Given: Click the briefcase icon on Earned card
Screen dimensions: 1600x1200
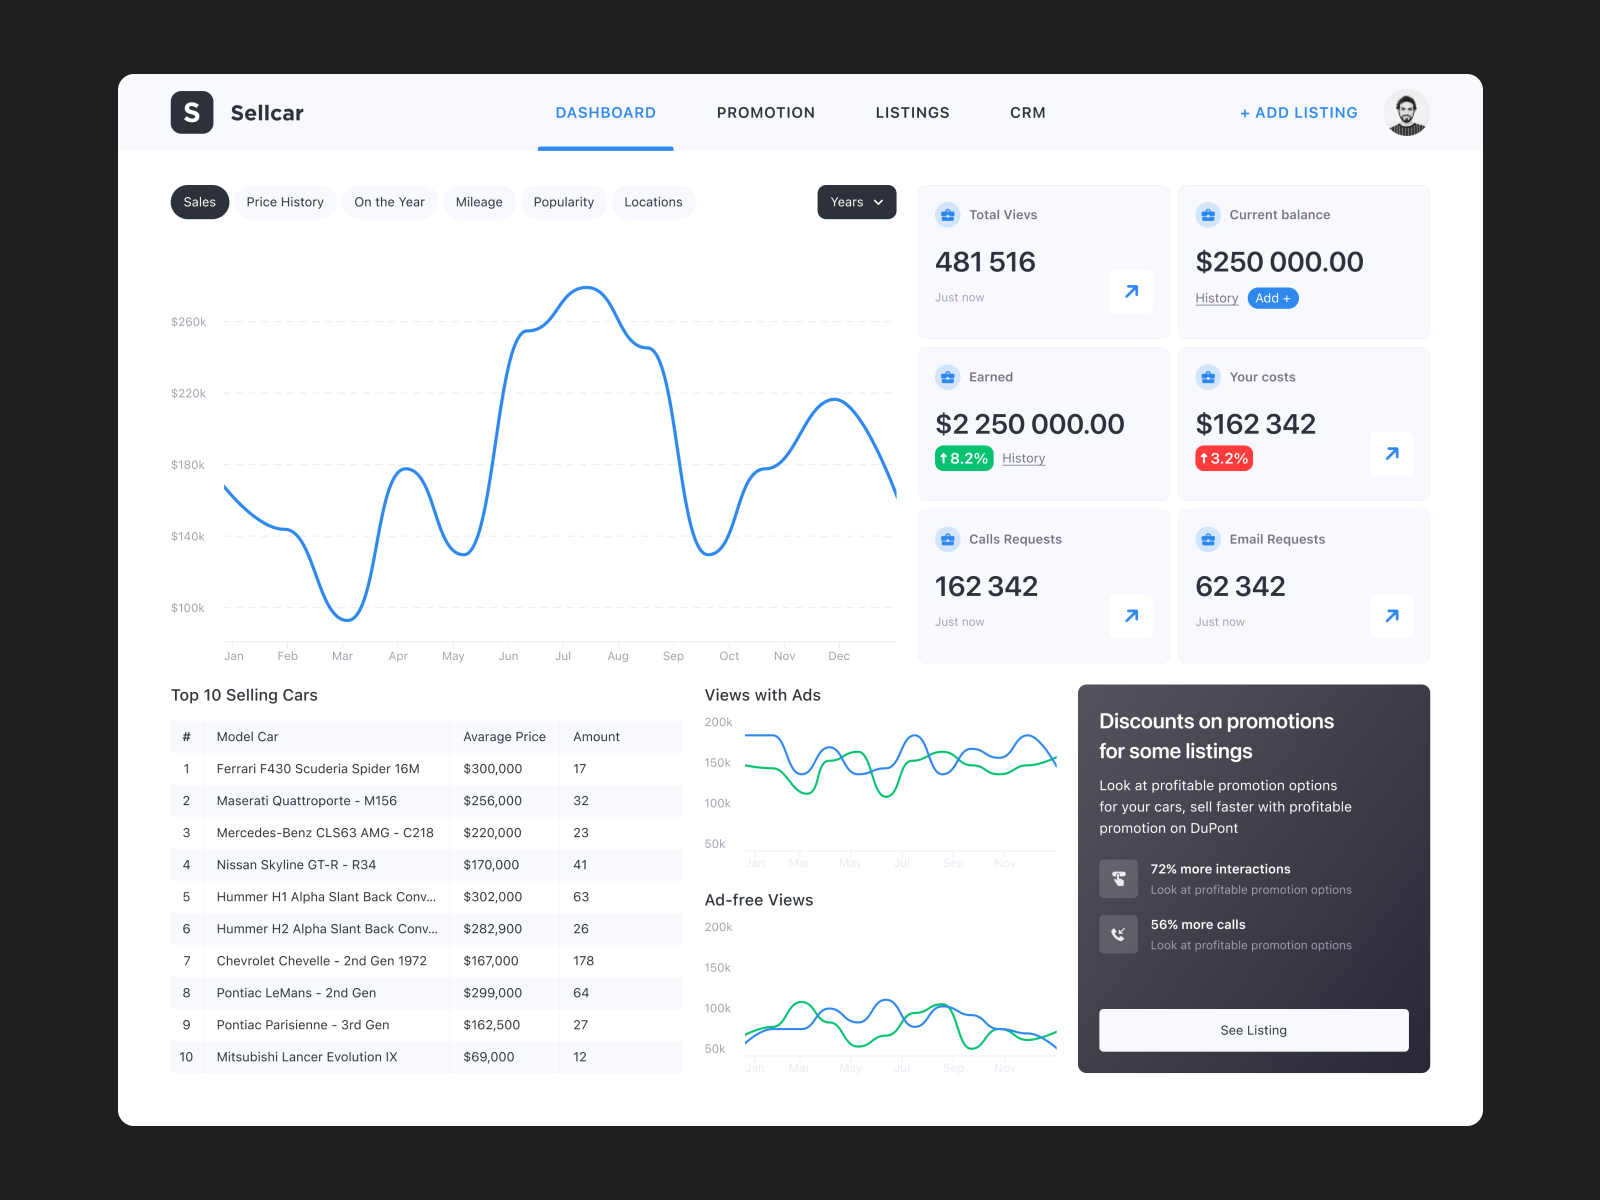Looking at the screenshot, I should tap(947, 377).
